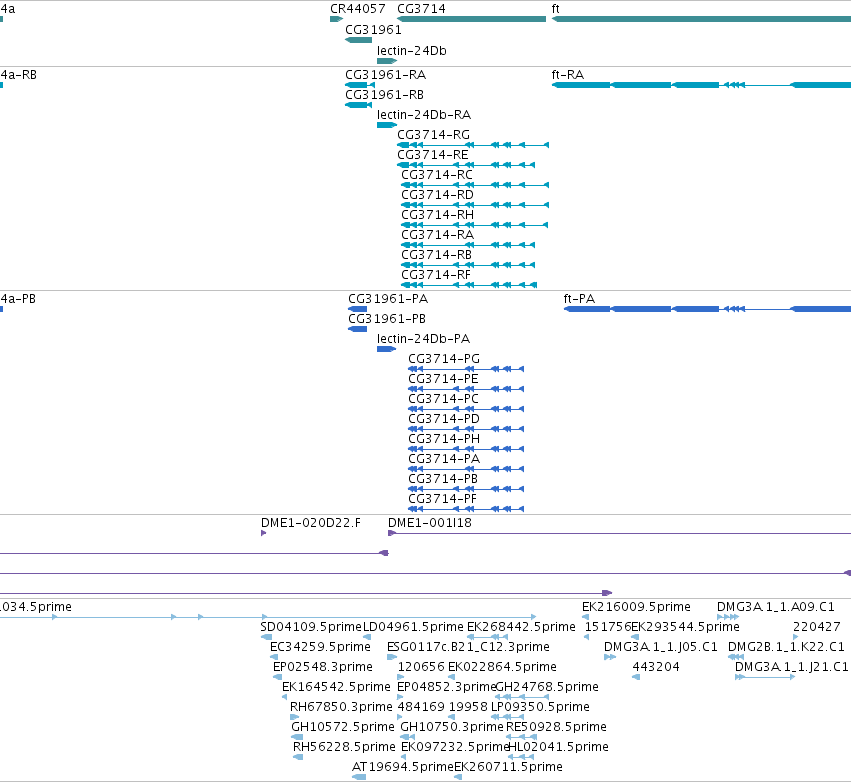This screenshot has width=851, height=782.
Task: Click the DME1-020D22.F clone marker
Action: pos(263,533)
